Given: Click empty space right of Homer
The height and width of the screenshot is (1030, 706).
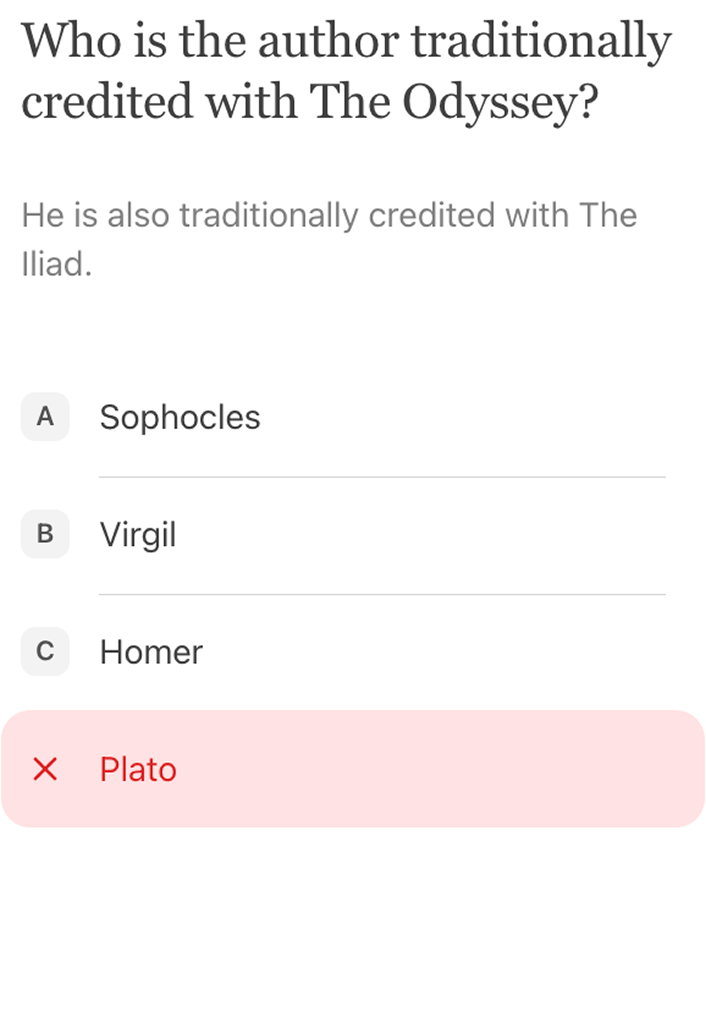Looking at the screenshot, I should tap(450, 652).
